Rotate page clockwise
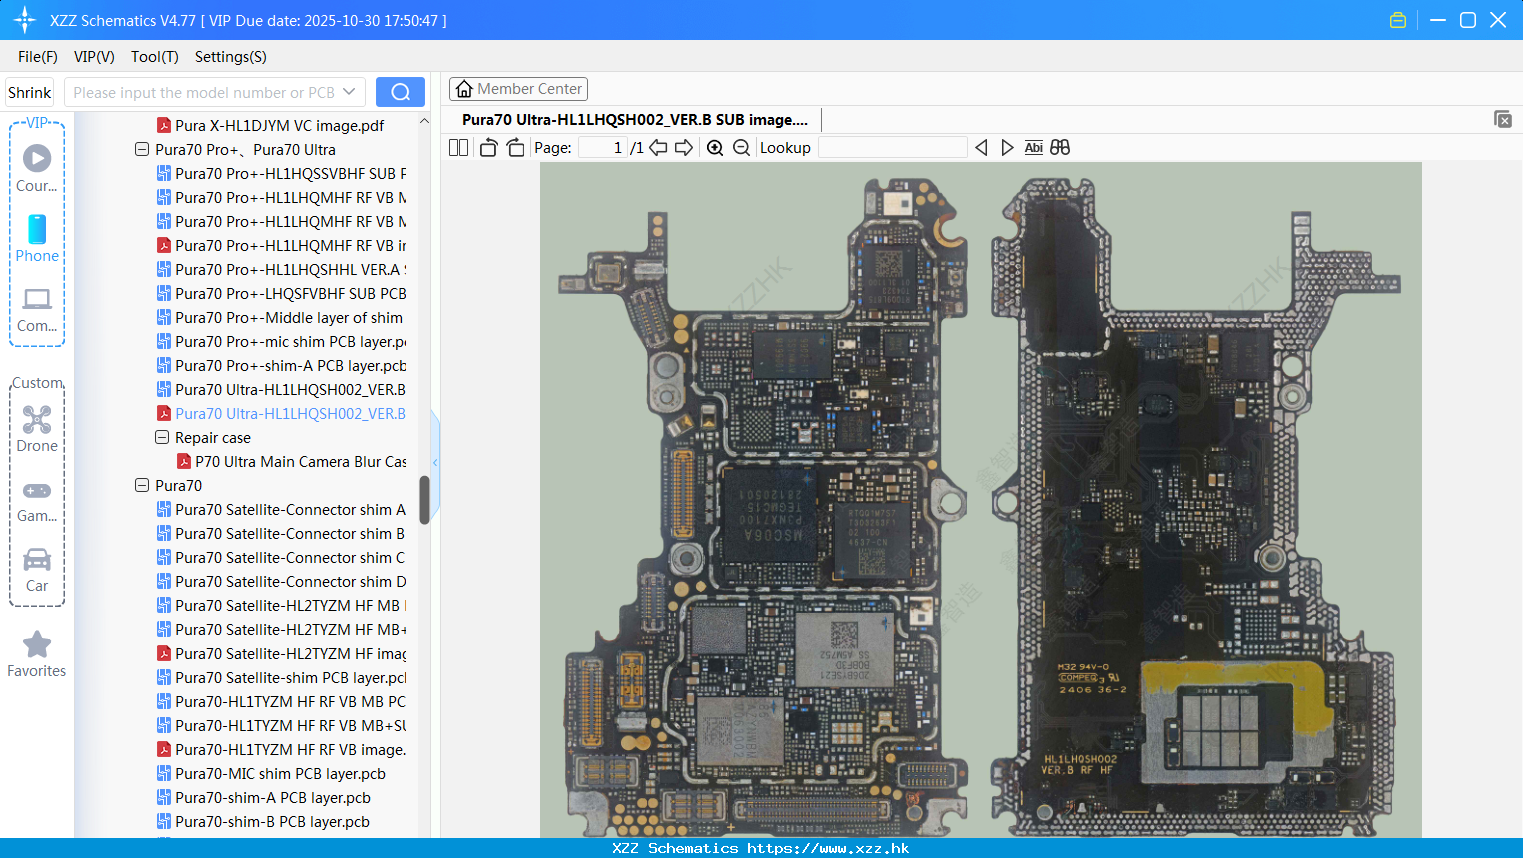 click(x=515, y=147)
